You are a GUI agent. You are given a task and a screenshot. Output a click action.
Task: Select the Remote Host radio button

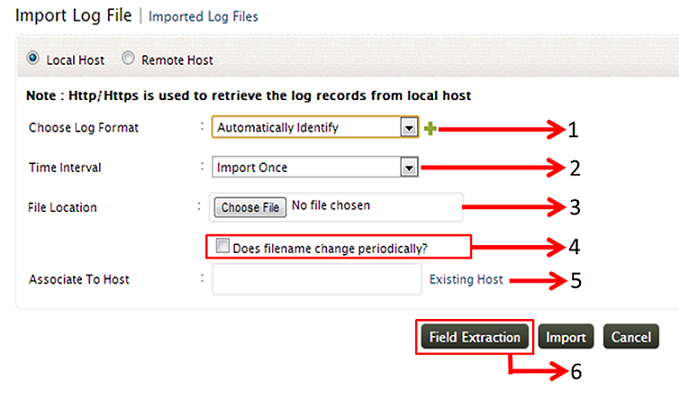click(x=128, y=60)
